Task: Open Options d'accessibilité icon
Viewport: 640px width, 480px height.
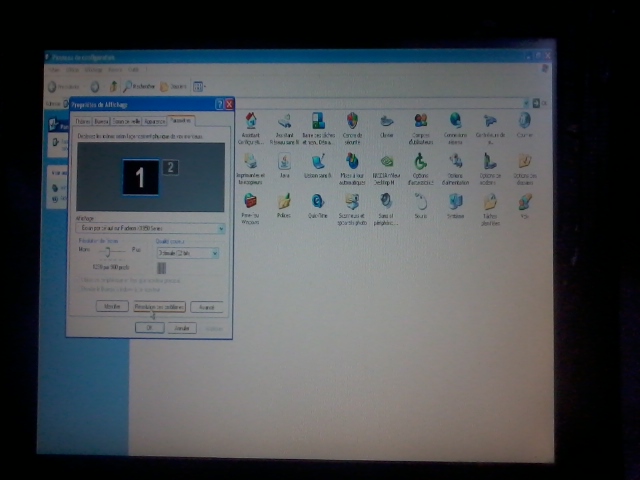Action: tap(420, 169)
